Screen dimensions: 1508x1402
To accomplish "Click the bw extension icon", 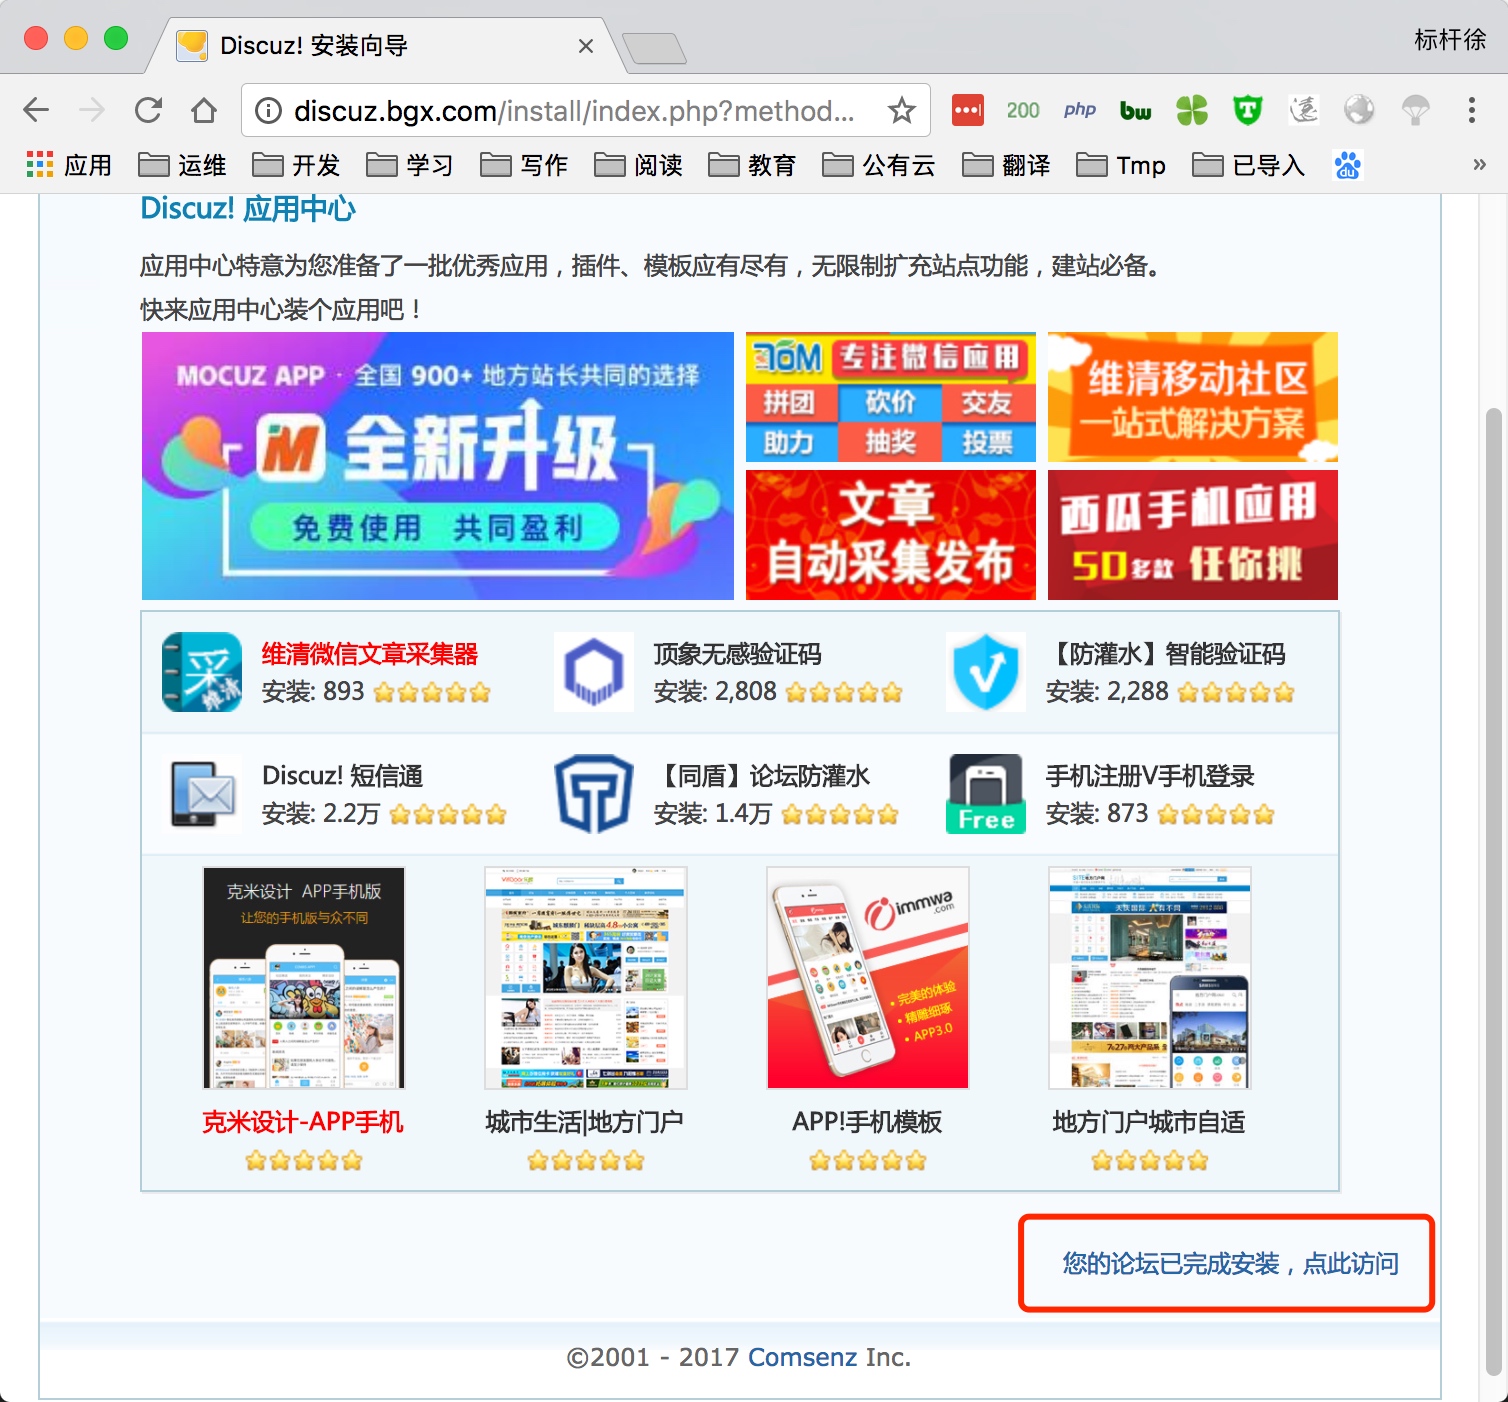I will click(x=1135, y=110).
